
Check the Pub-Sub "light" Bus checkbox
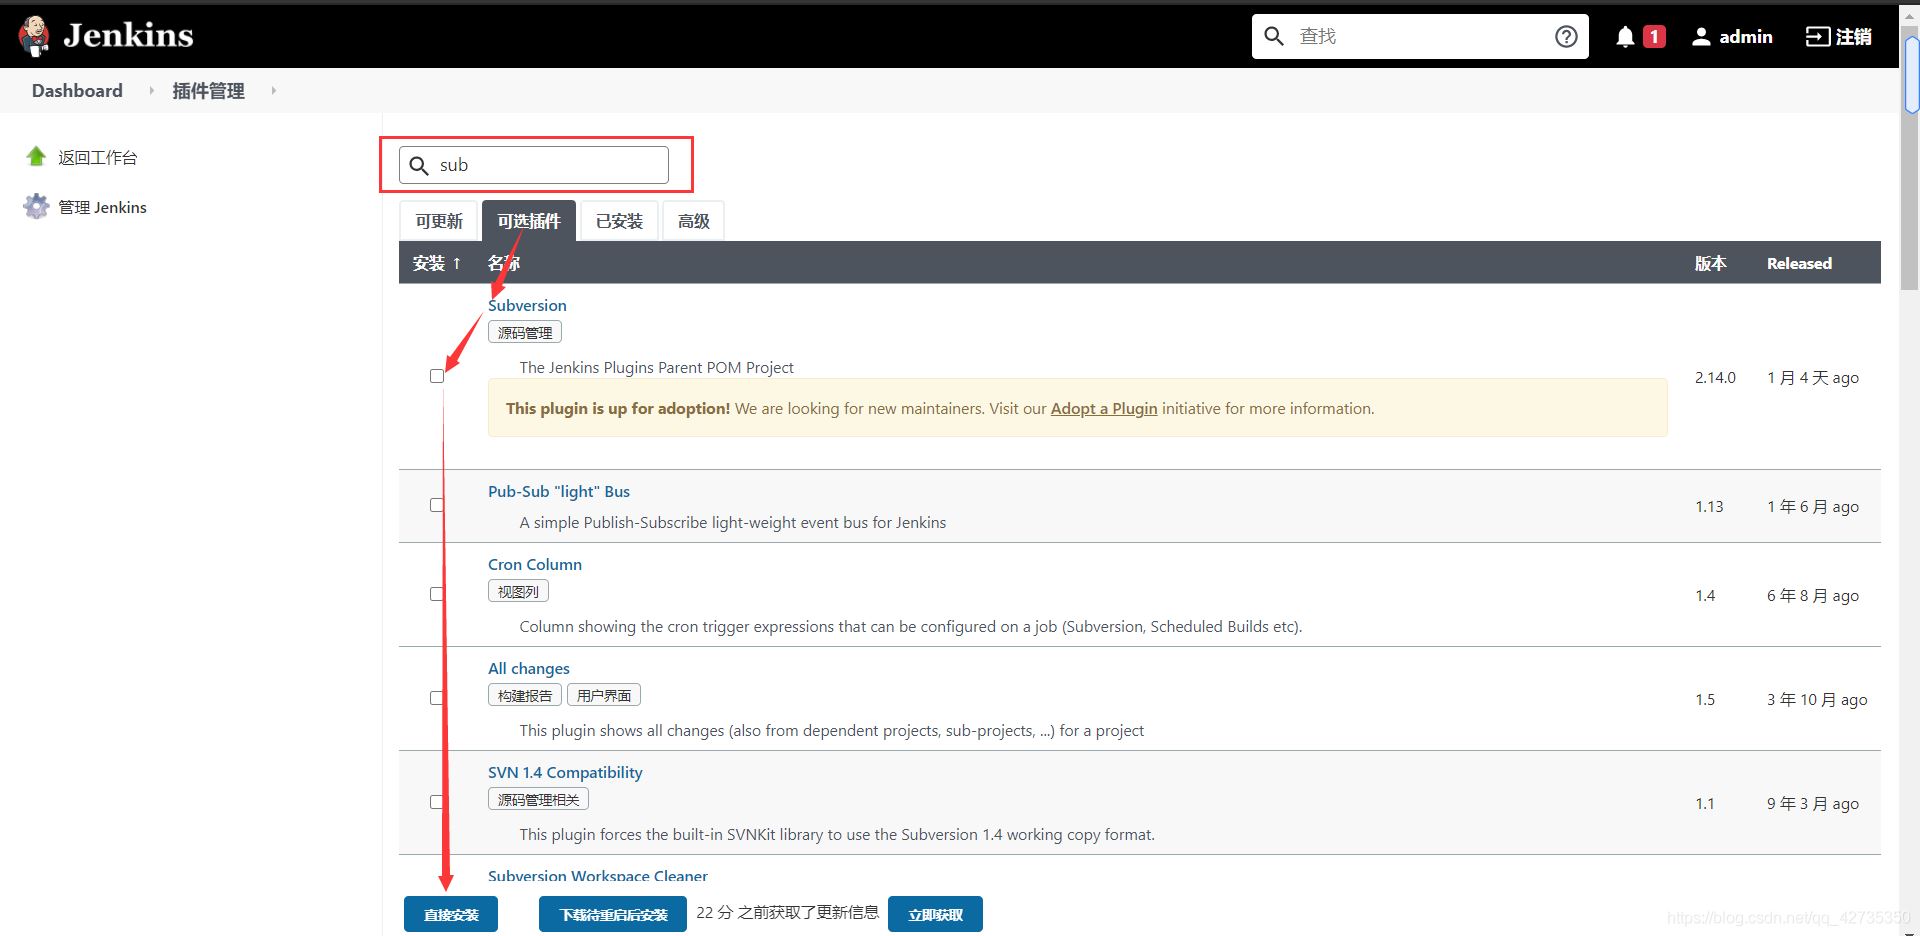pyautogui.click(x=437, y=505)
